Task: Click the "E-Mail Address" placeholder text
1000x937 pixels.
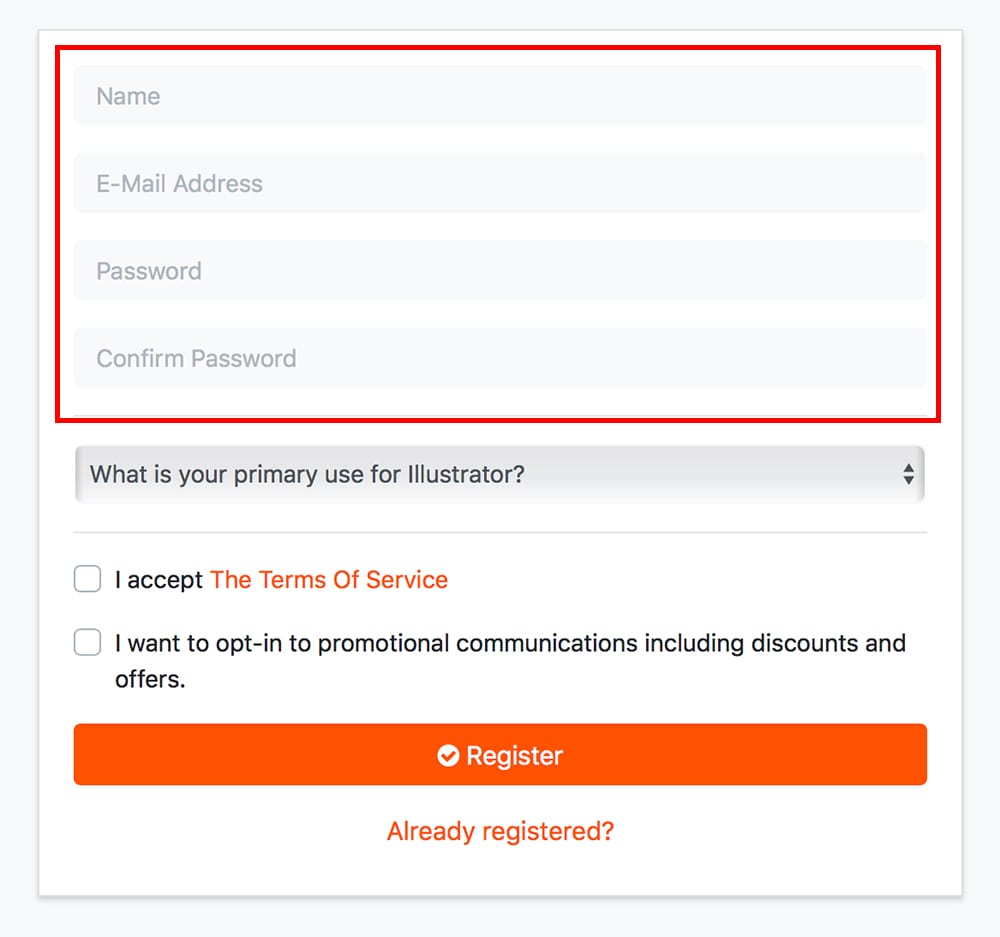Action: tap(179, 183)
